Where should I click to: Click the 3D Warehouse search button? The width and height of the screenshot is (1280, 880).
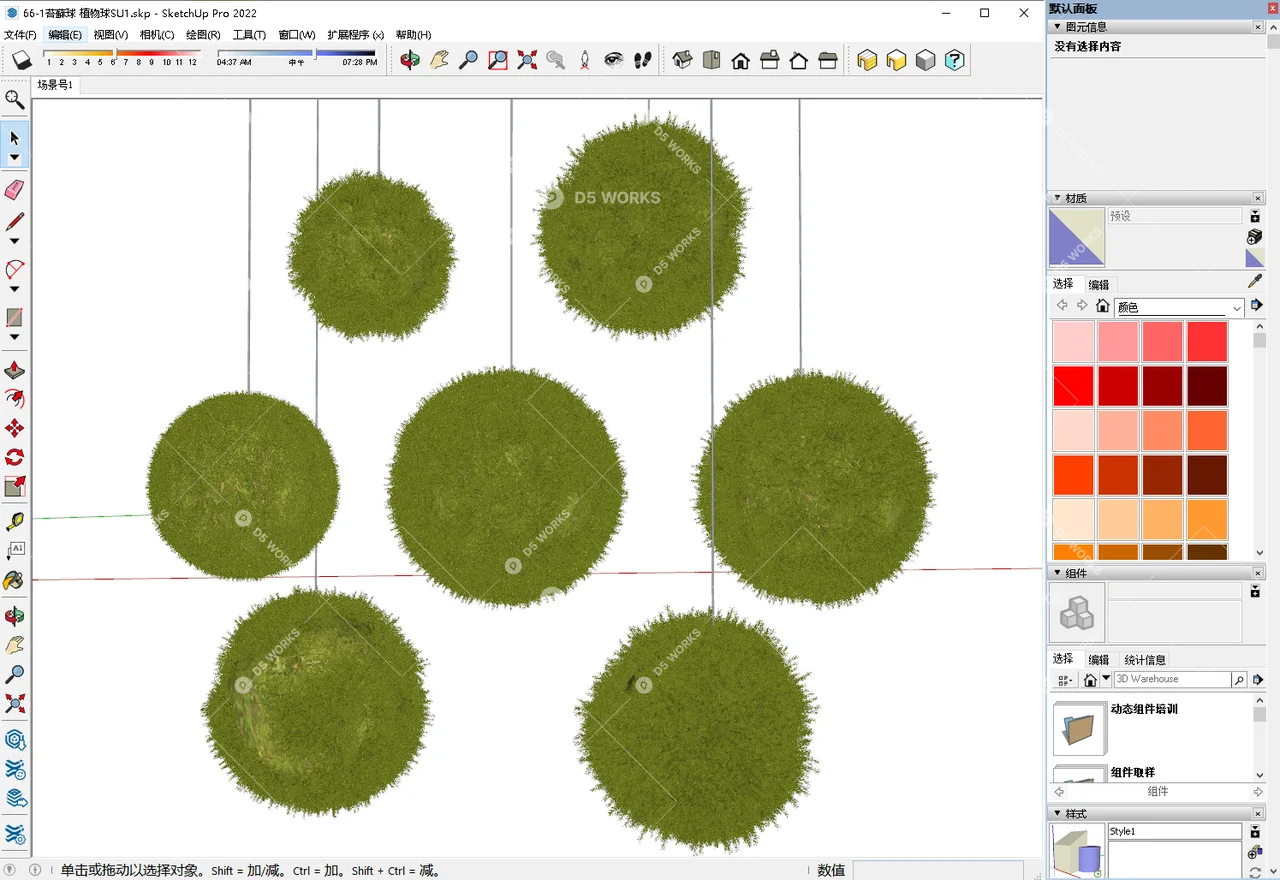[x=1239, y=680]
